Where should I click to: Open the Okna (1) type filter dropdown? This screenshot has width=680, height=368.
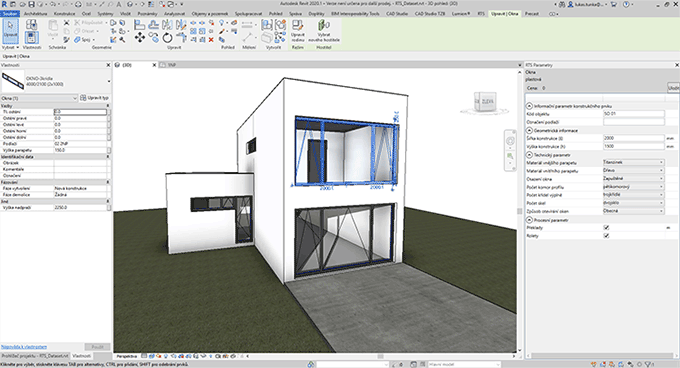[x=39, y=98]
